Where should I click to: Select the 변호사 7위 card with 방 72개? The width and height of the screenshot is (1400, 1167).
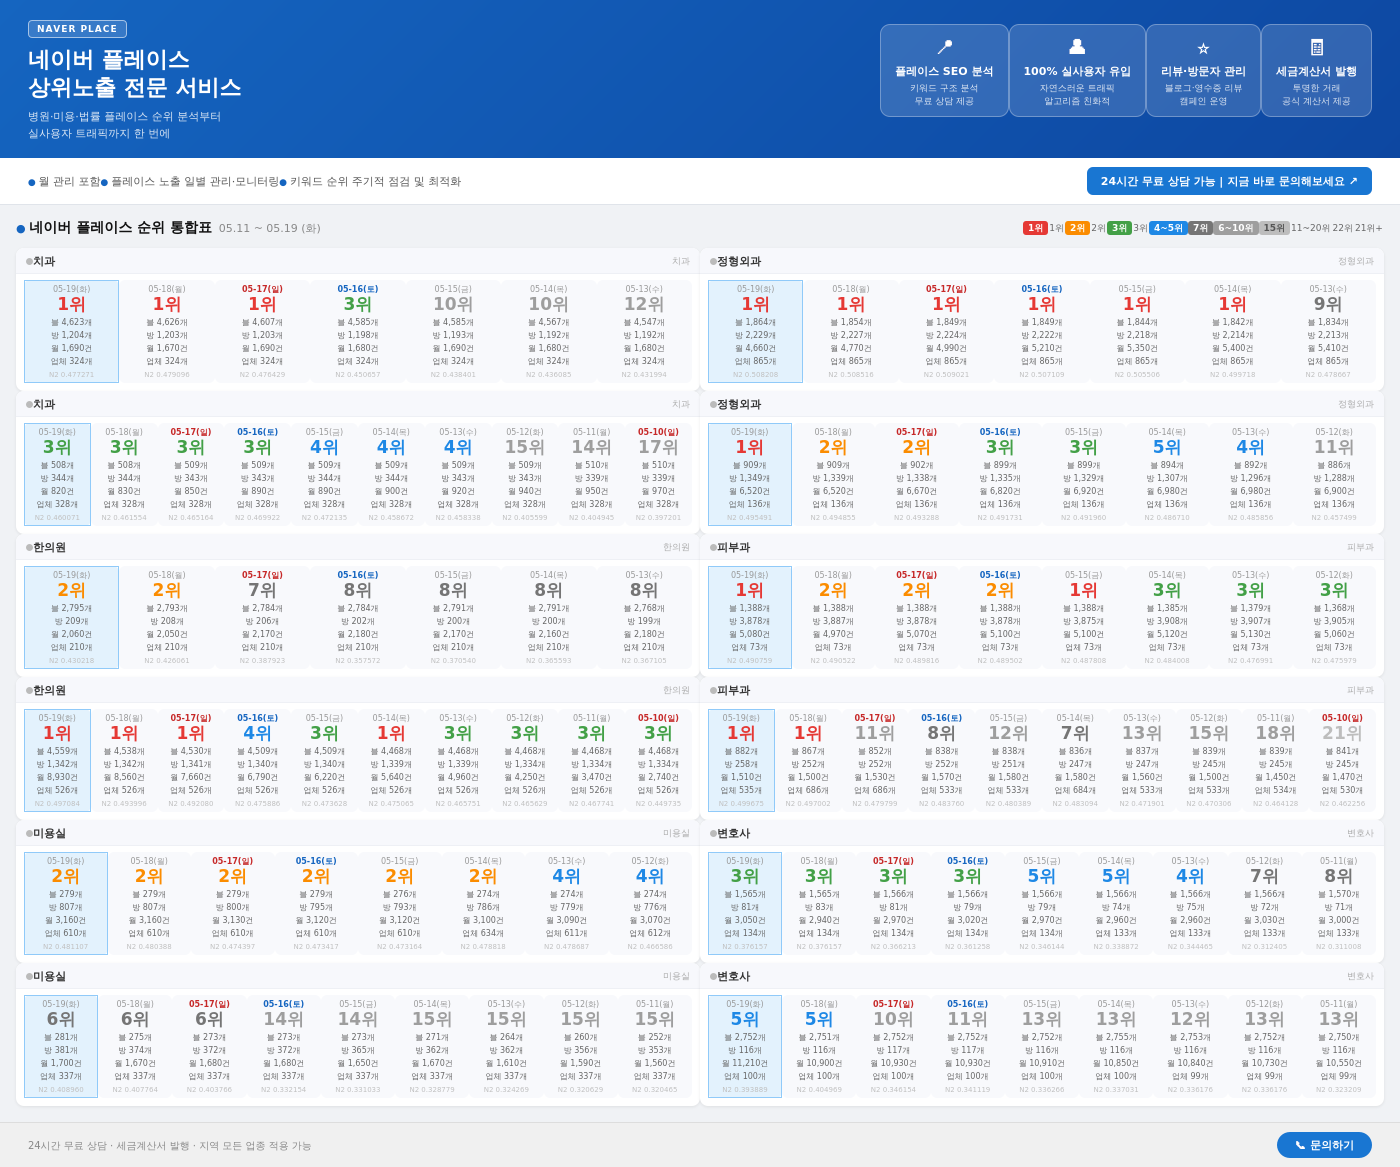1264,903
